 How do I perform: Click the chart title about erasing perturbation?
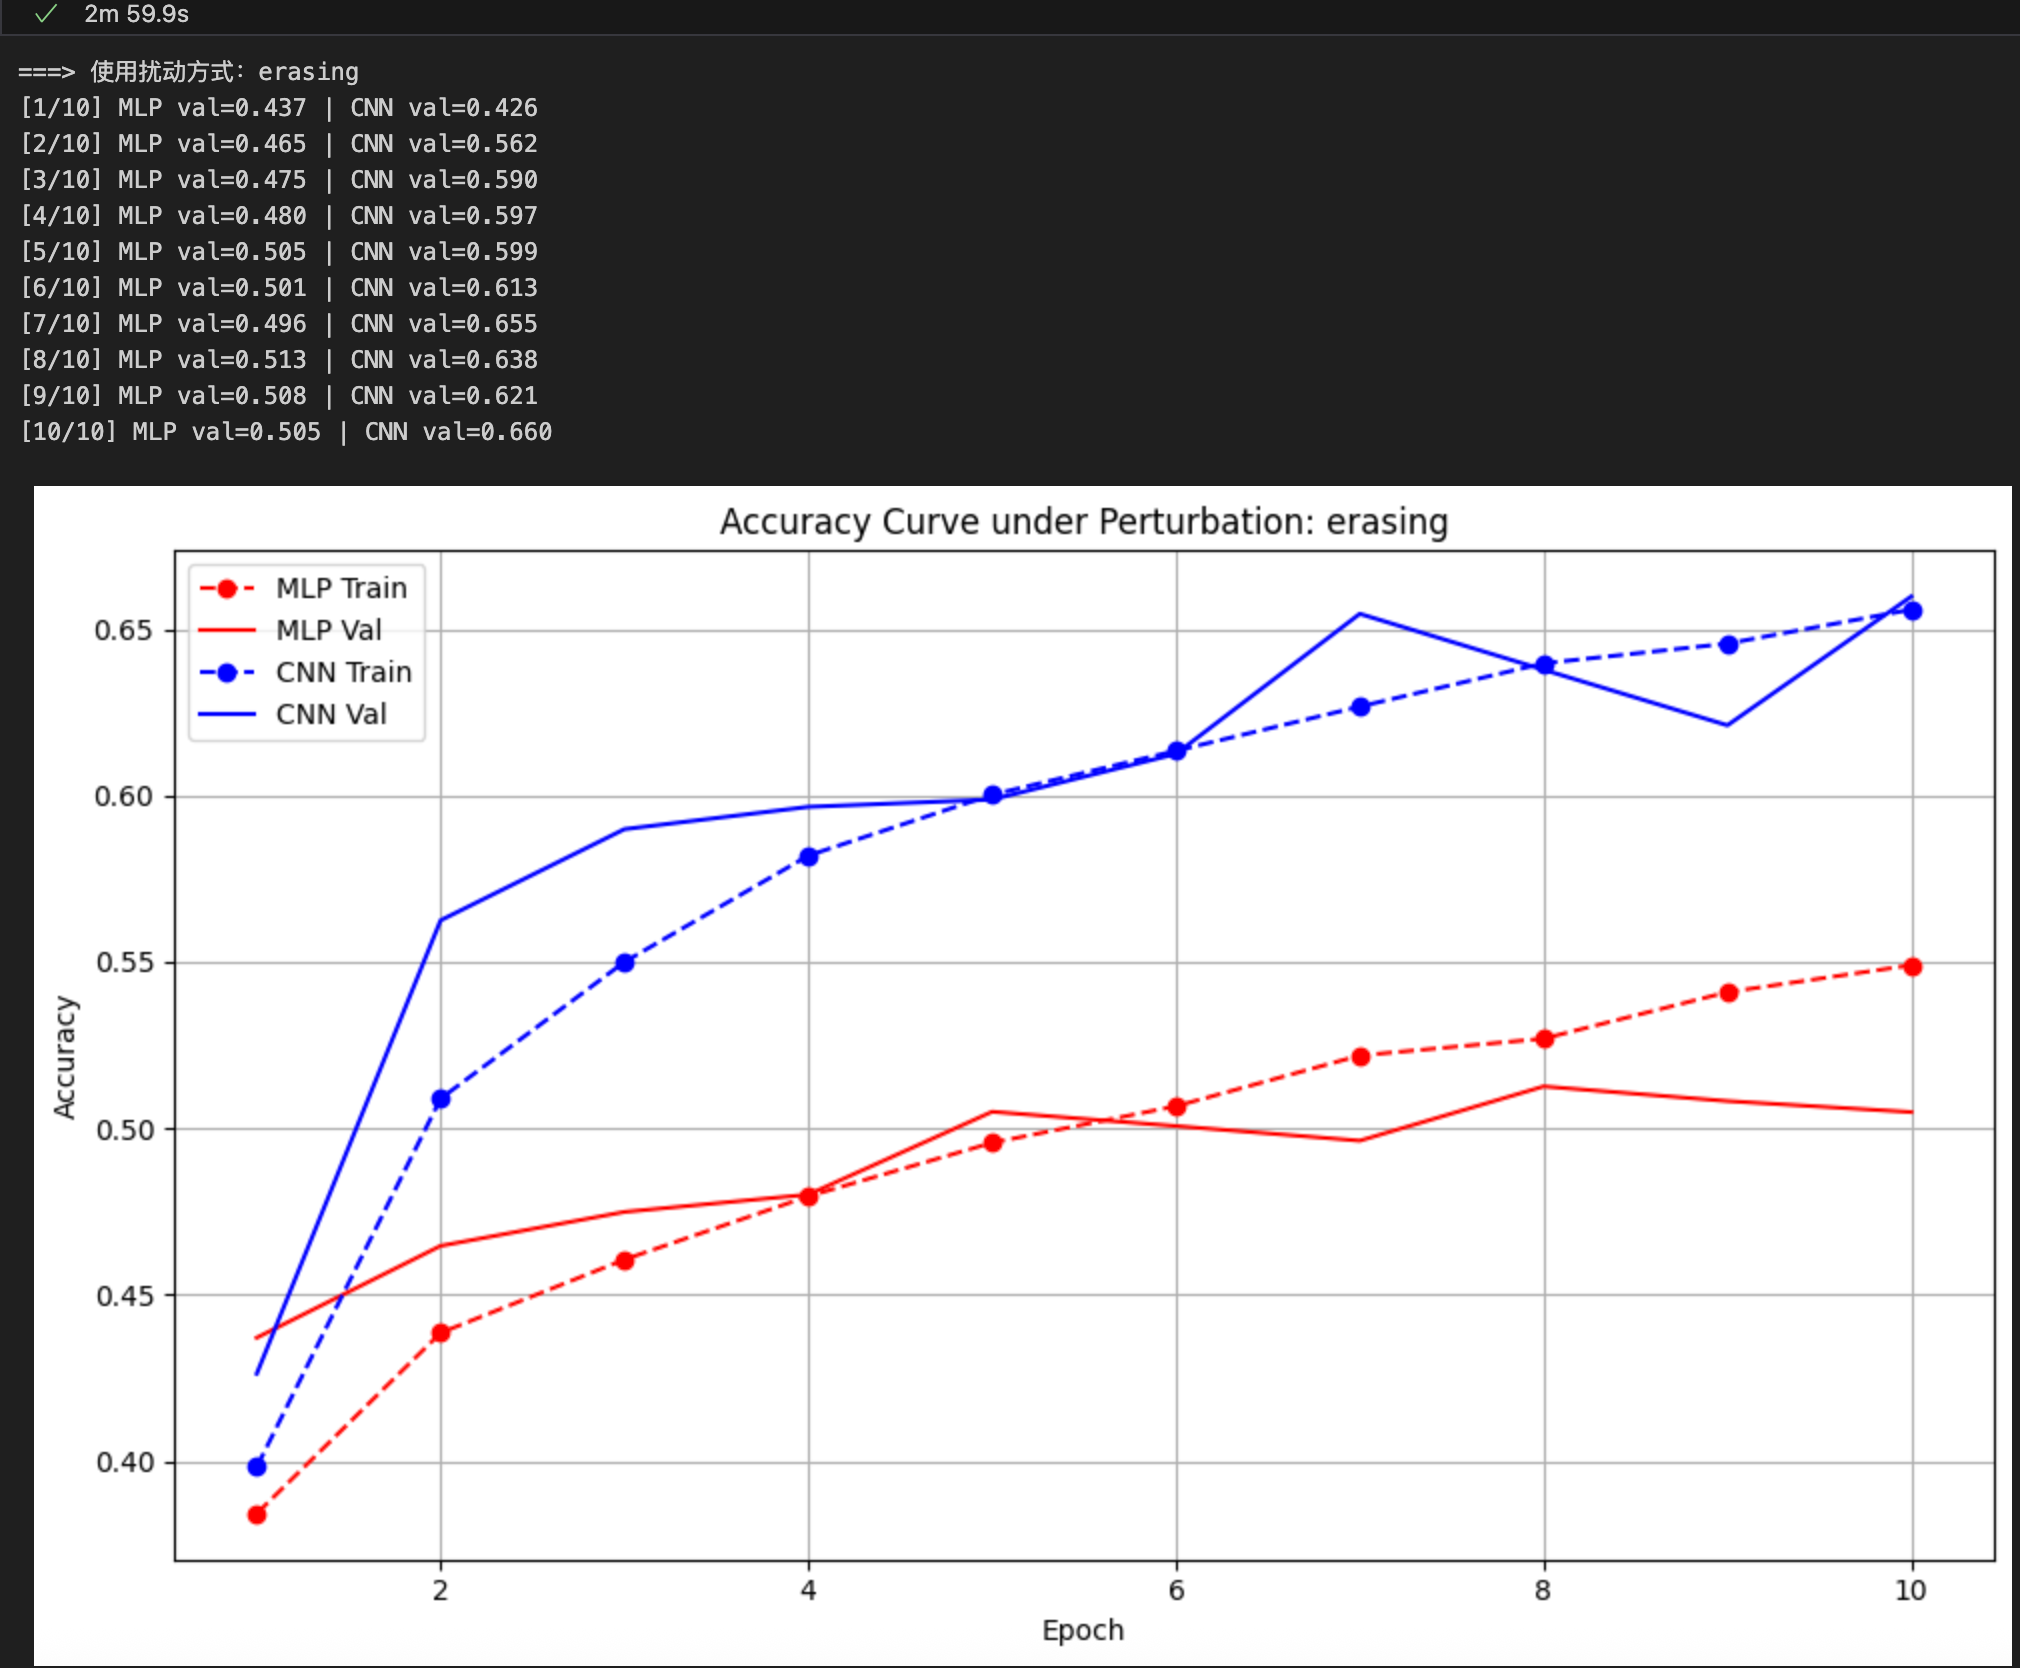1084,522
